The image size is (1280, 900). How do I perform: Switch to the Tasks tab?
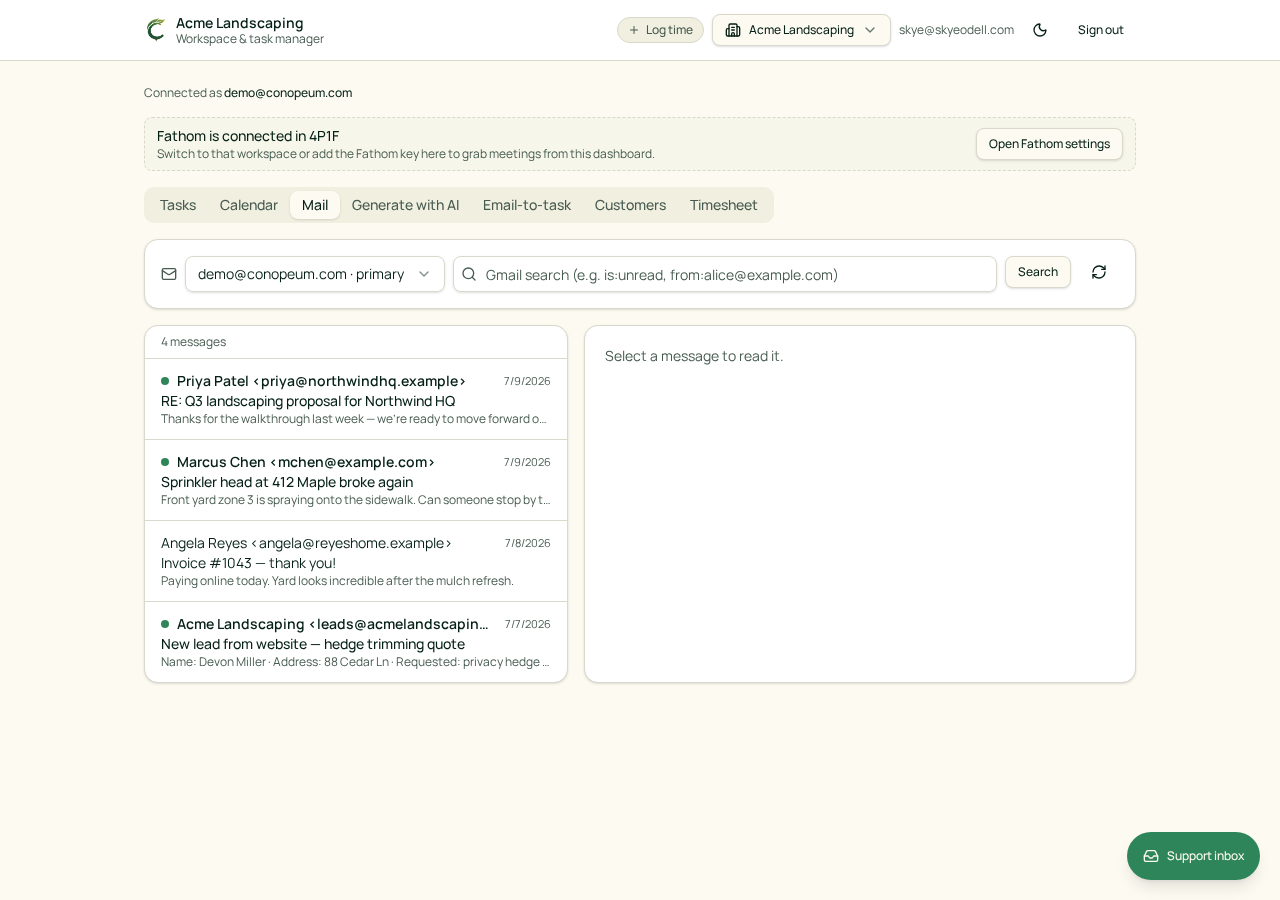coord(178,205)
